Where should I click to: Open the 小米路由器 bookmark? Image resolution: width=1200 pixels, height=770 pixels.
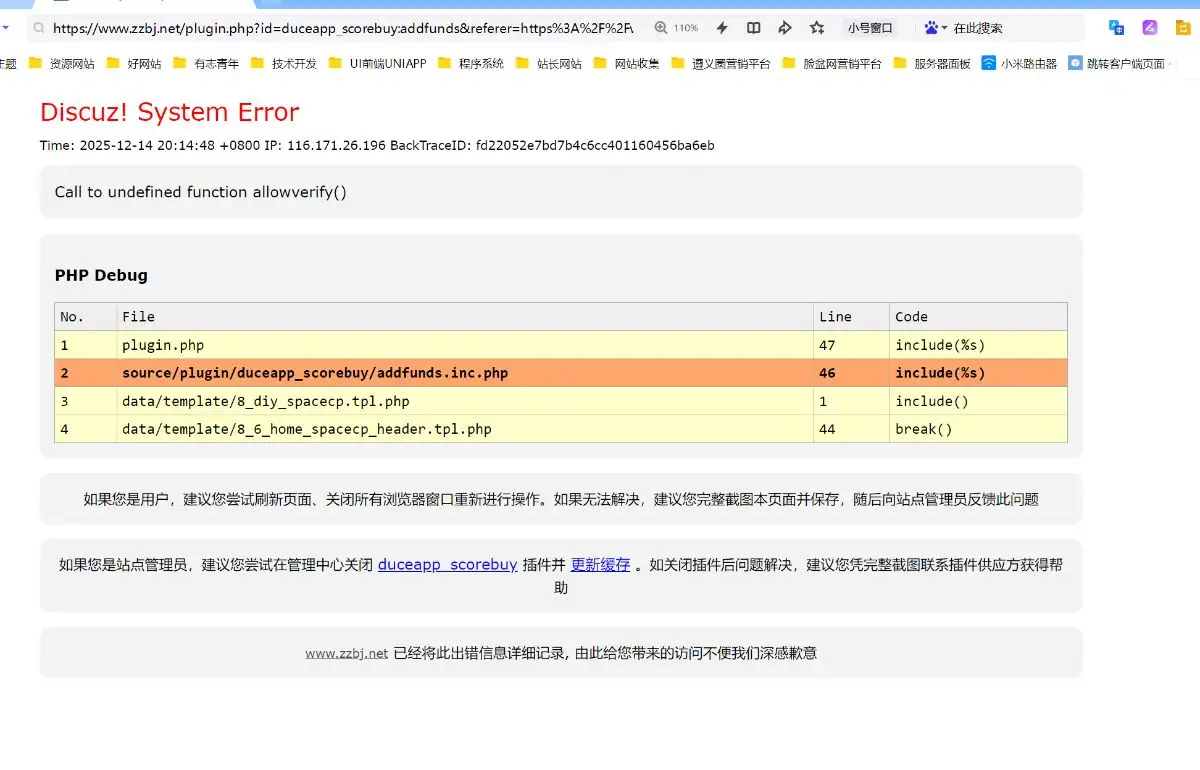pyautogui.click(x=1019, y=63)
